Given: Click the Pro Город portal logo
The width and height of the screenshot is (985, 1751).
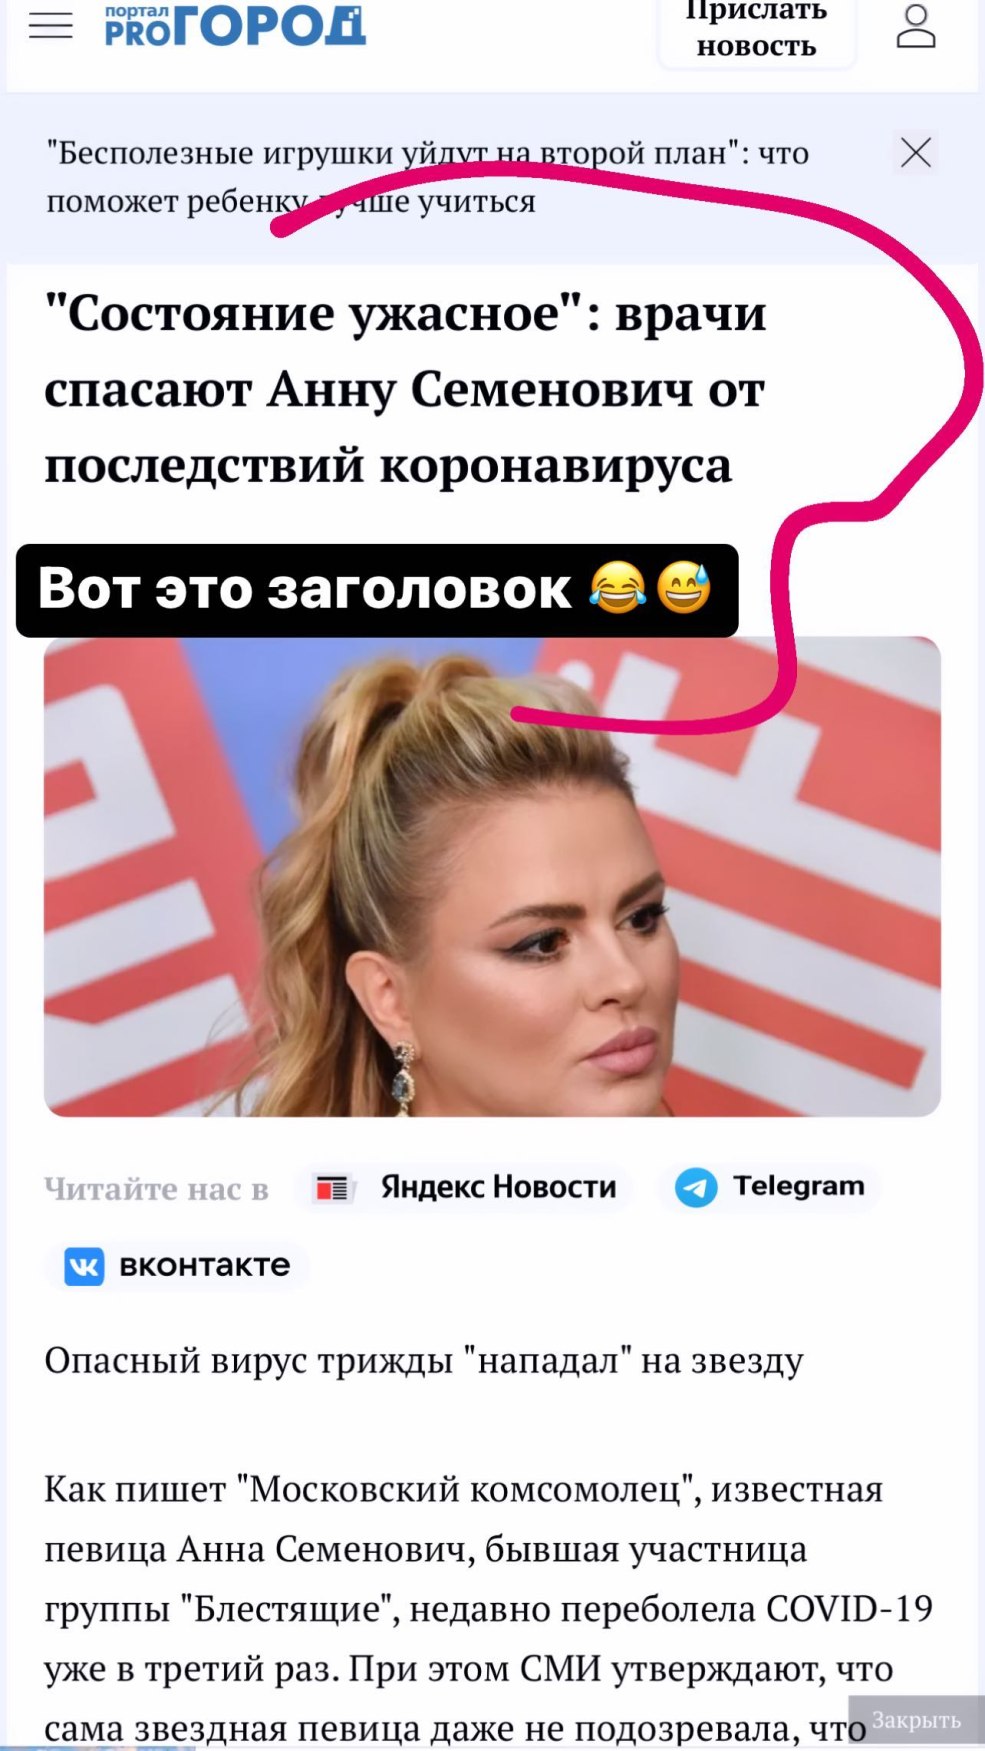Looking at the screenshot, I should click(235, 24).
